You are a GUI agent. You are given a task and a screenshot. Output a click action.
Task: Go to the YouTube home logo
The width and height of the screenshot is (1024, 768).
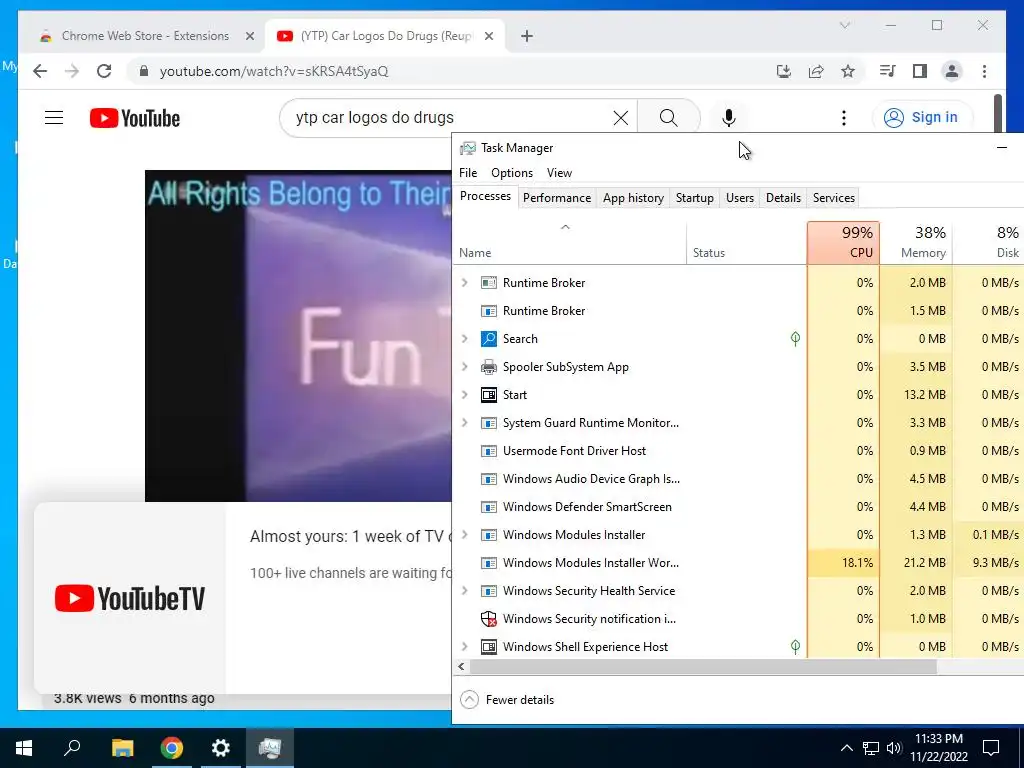tap(135, 118)
